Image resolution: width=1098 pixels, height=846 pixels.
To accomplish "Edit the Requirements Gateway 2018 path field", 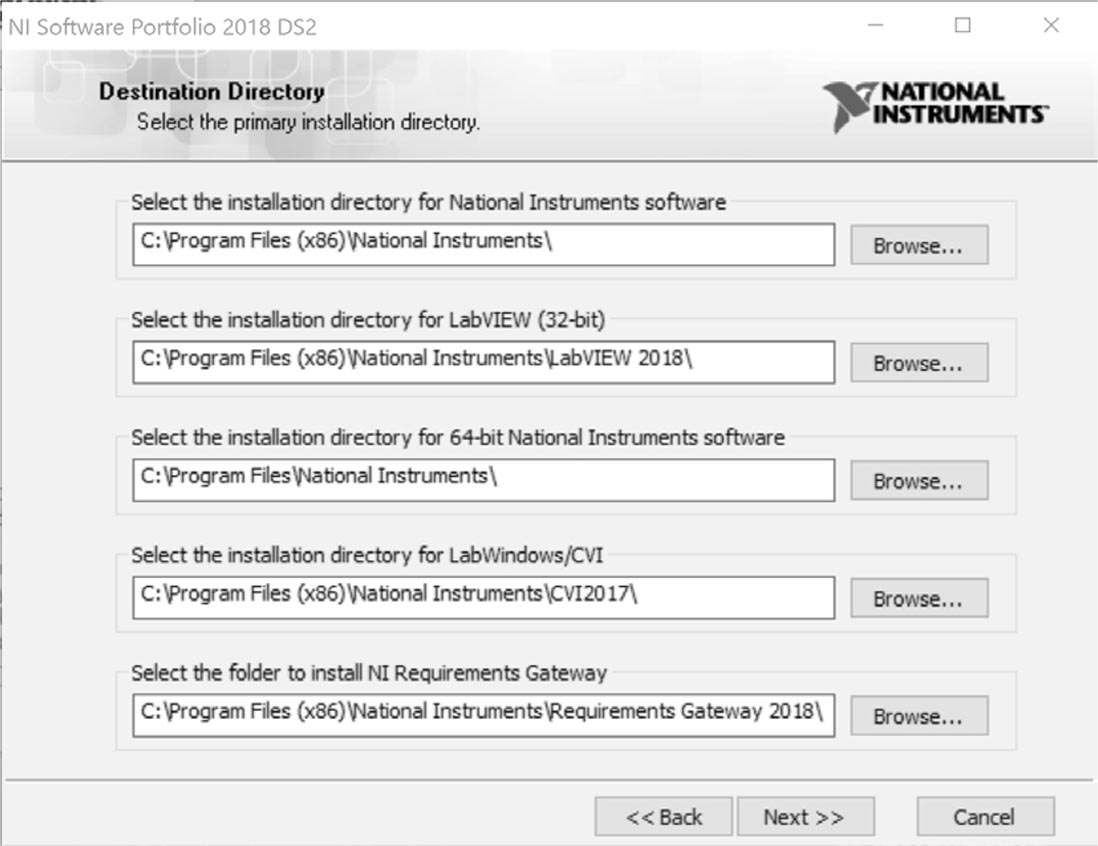I will pos(483,715).
